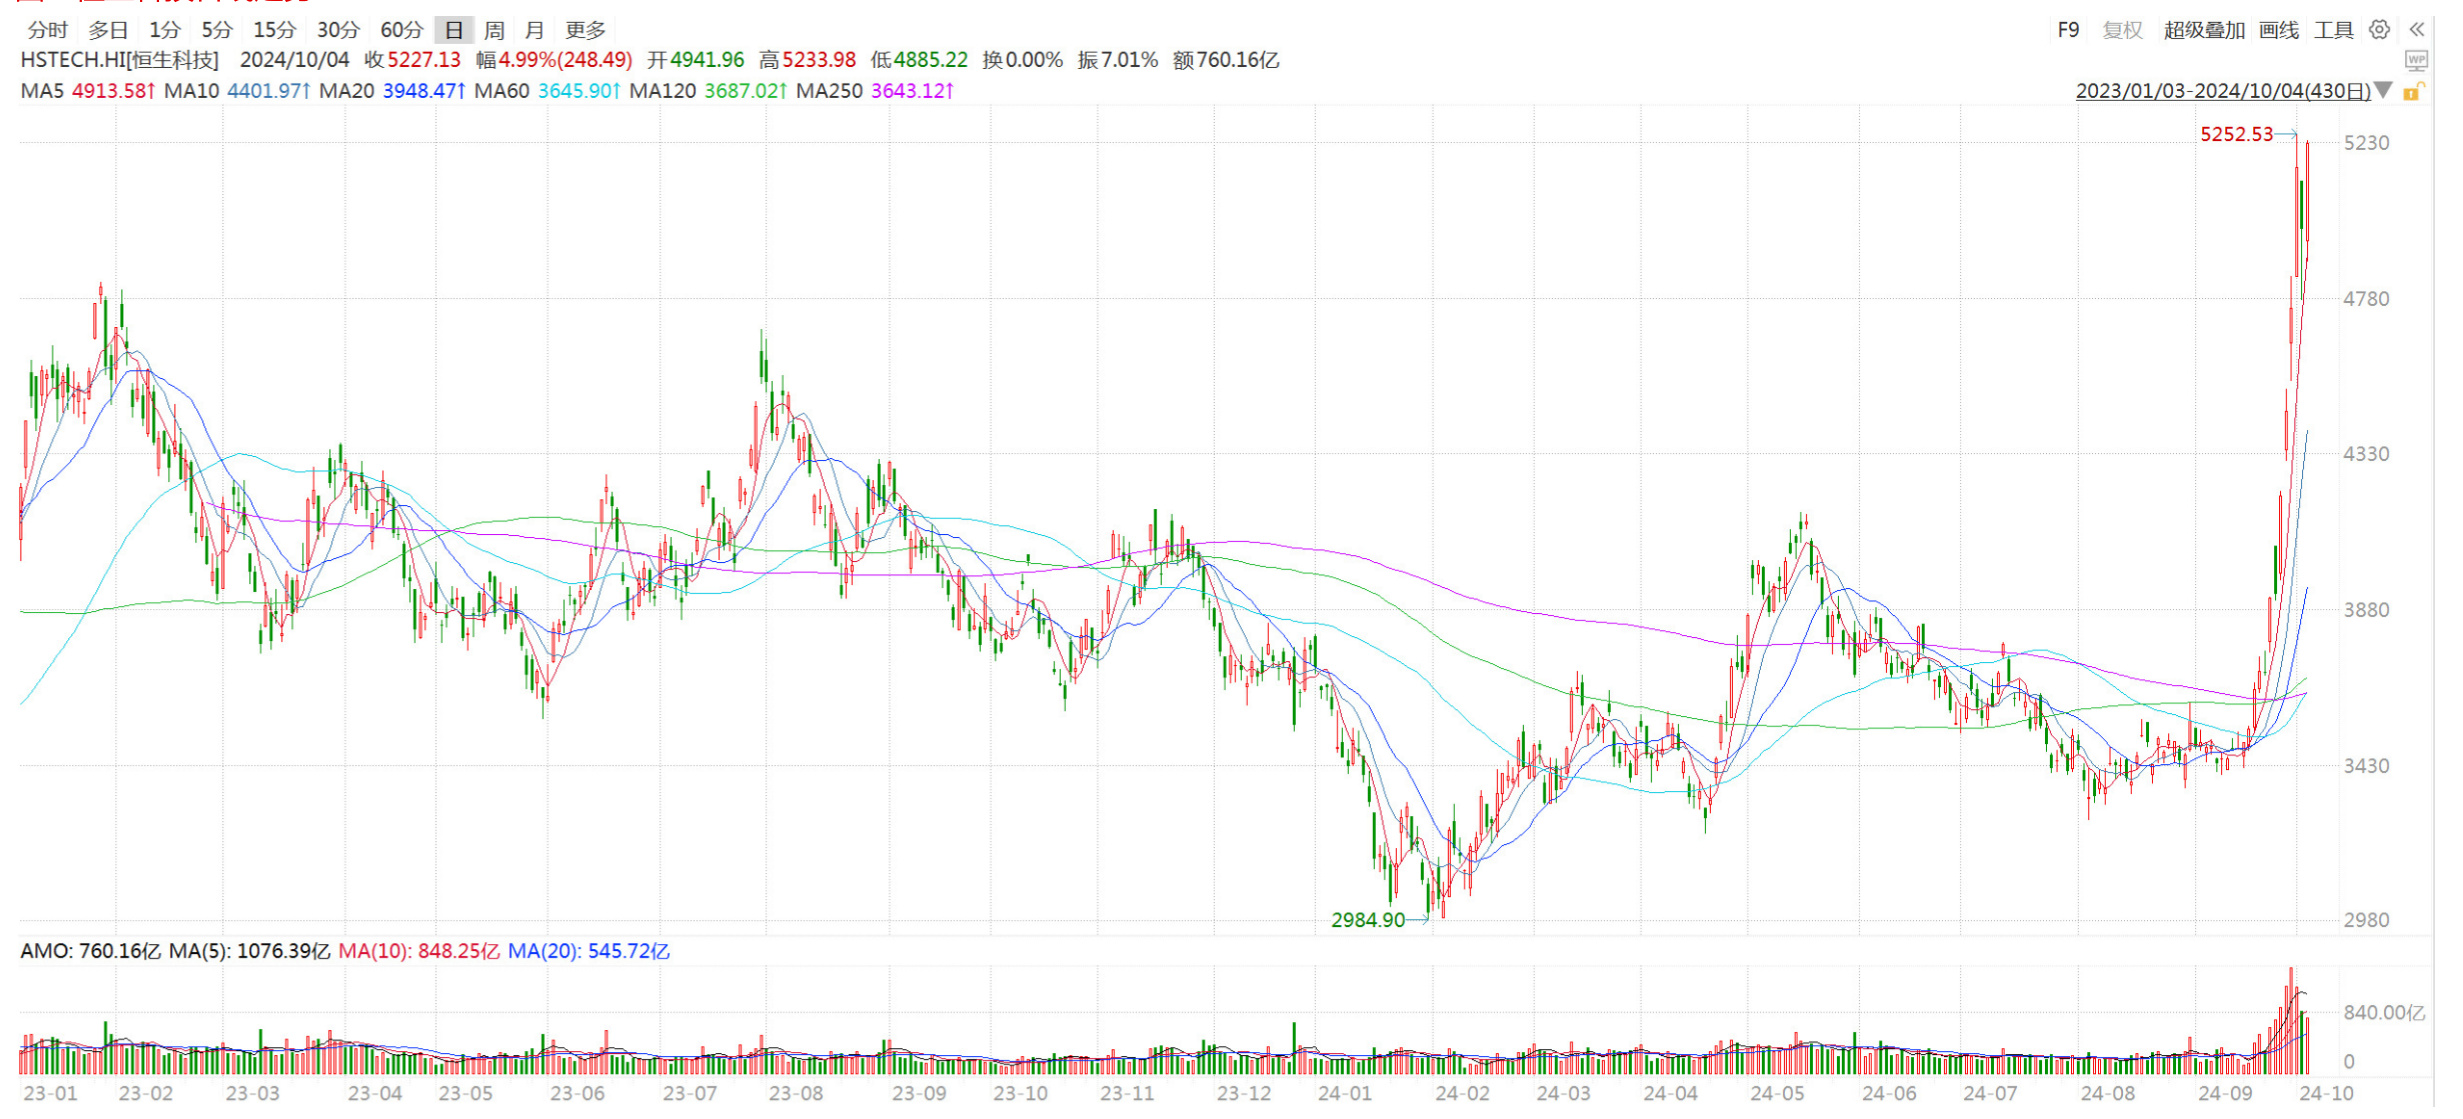The width and height of the screenshot is (2463, 1119).
Task: Toggle 复权 price adjustment option
Action: 2122,30
